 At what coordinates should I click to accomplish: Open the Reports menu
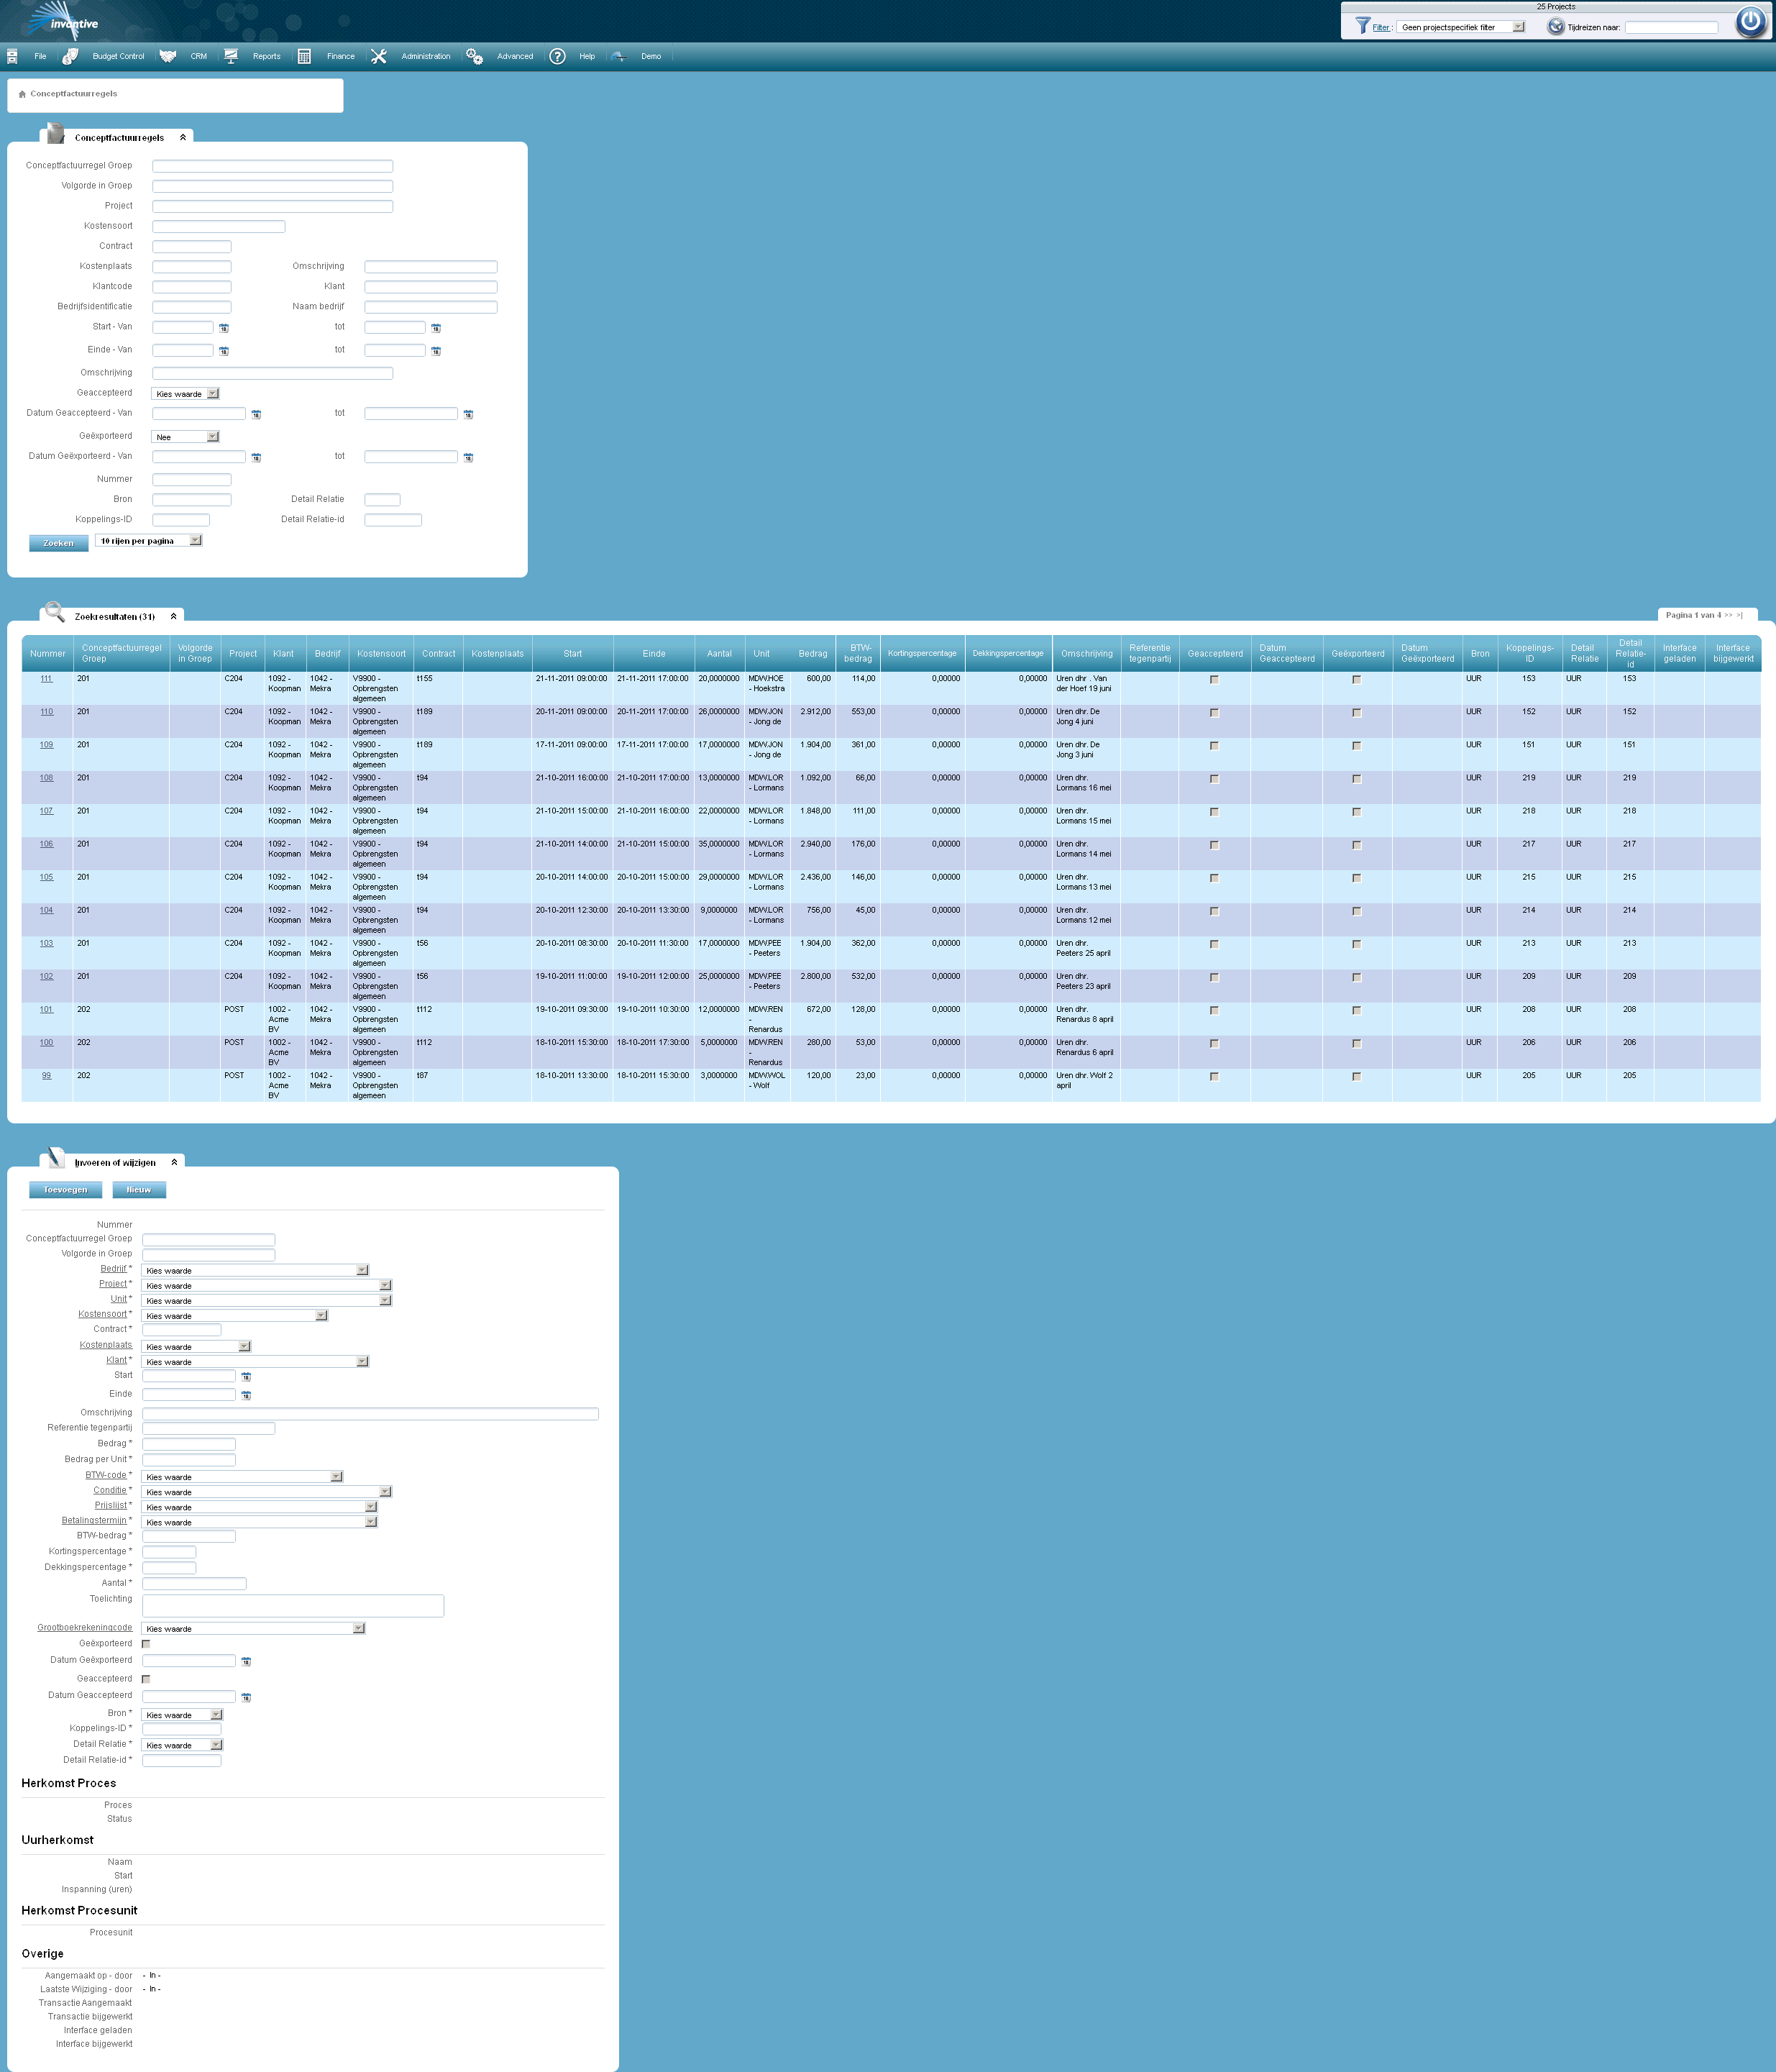pos(266,57)
